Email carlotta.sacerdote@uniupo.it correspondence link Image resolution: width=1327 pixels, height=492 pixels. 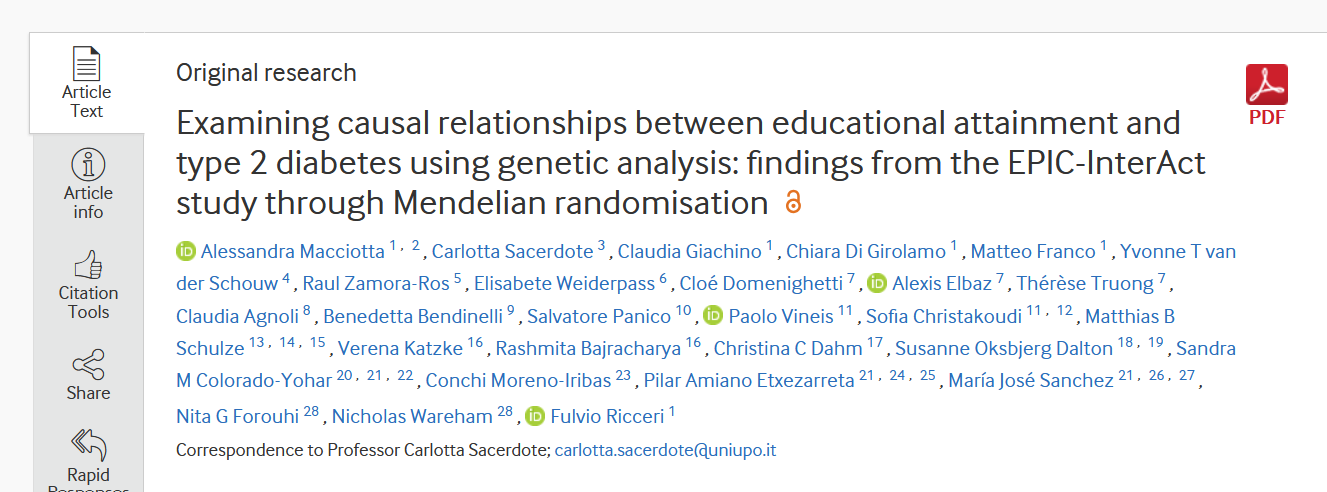(665, 450)
